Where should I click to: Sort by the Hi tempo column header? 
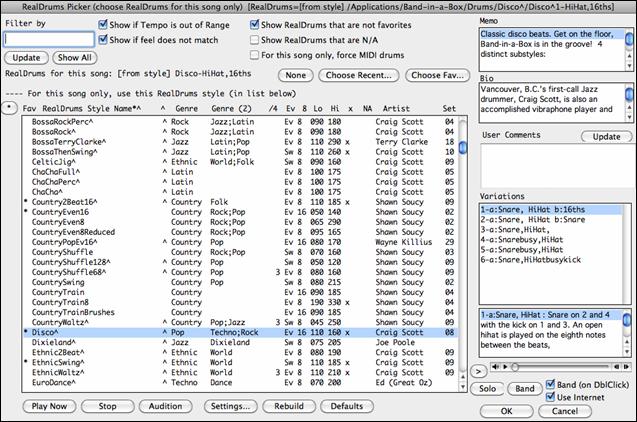(334, 108)
